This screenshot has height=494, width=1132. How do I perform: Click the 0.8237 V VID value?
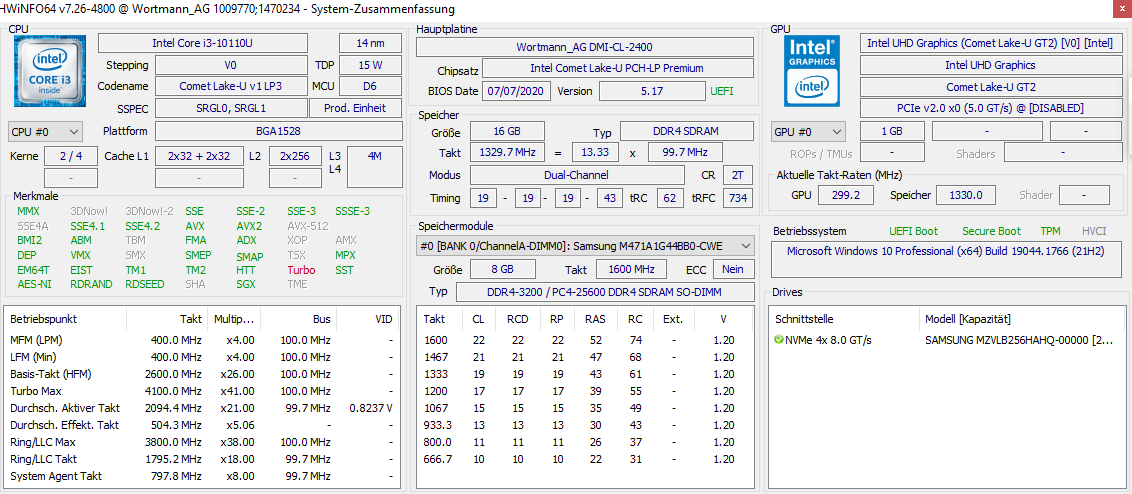click(370, 408)
